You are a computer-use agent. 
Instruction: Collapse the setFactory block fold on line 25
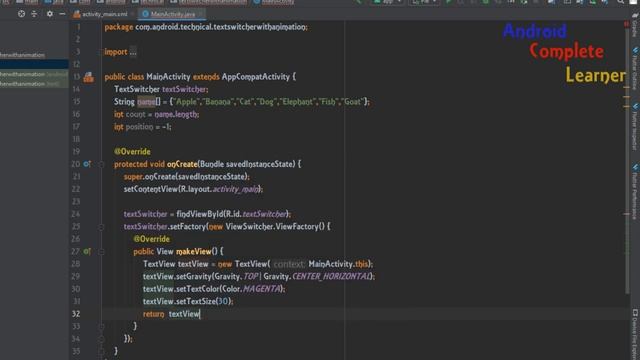point(101,227)
